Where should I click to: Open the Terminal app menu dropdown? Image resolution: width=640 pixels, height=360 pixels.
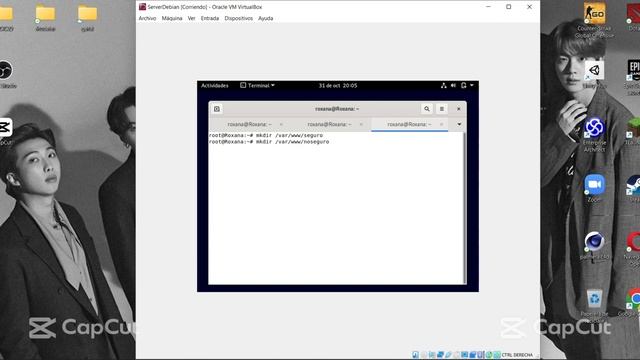pyautogui.click(x=258, y=85)
